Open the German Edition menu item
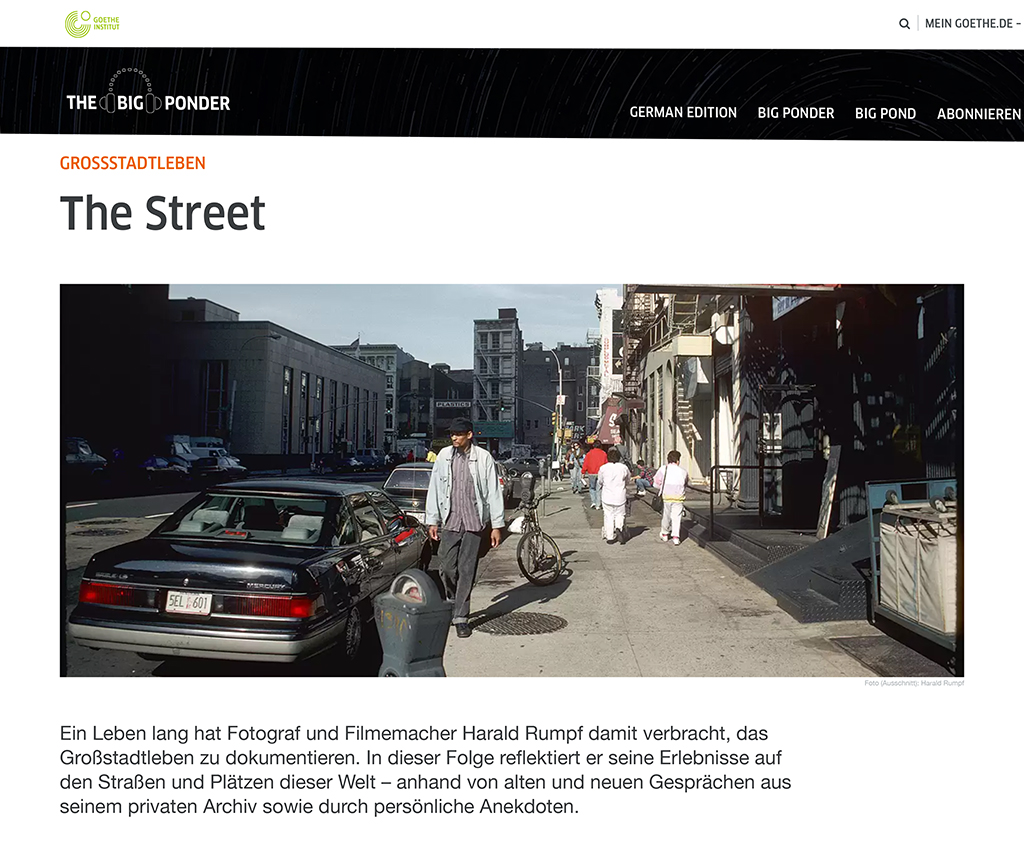The height and width of the screenshot is (848, 1024). (683, 113)
